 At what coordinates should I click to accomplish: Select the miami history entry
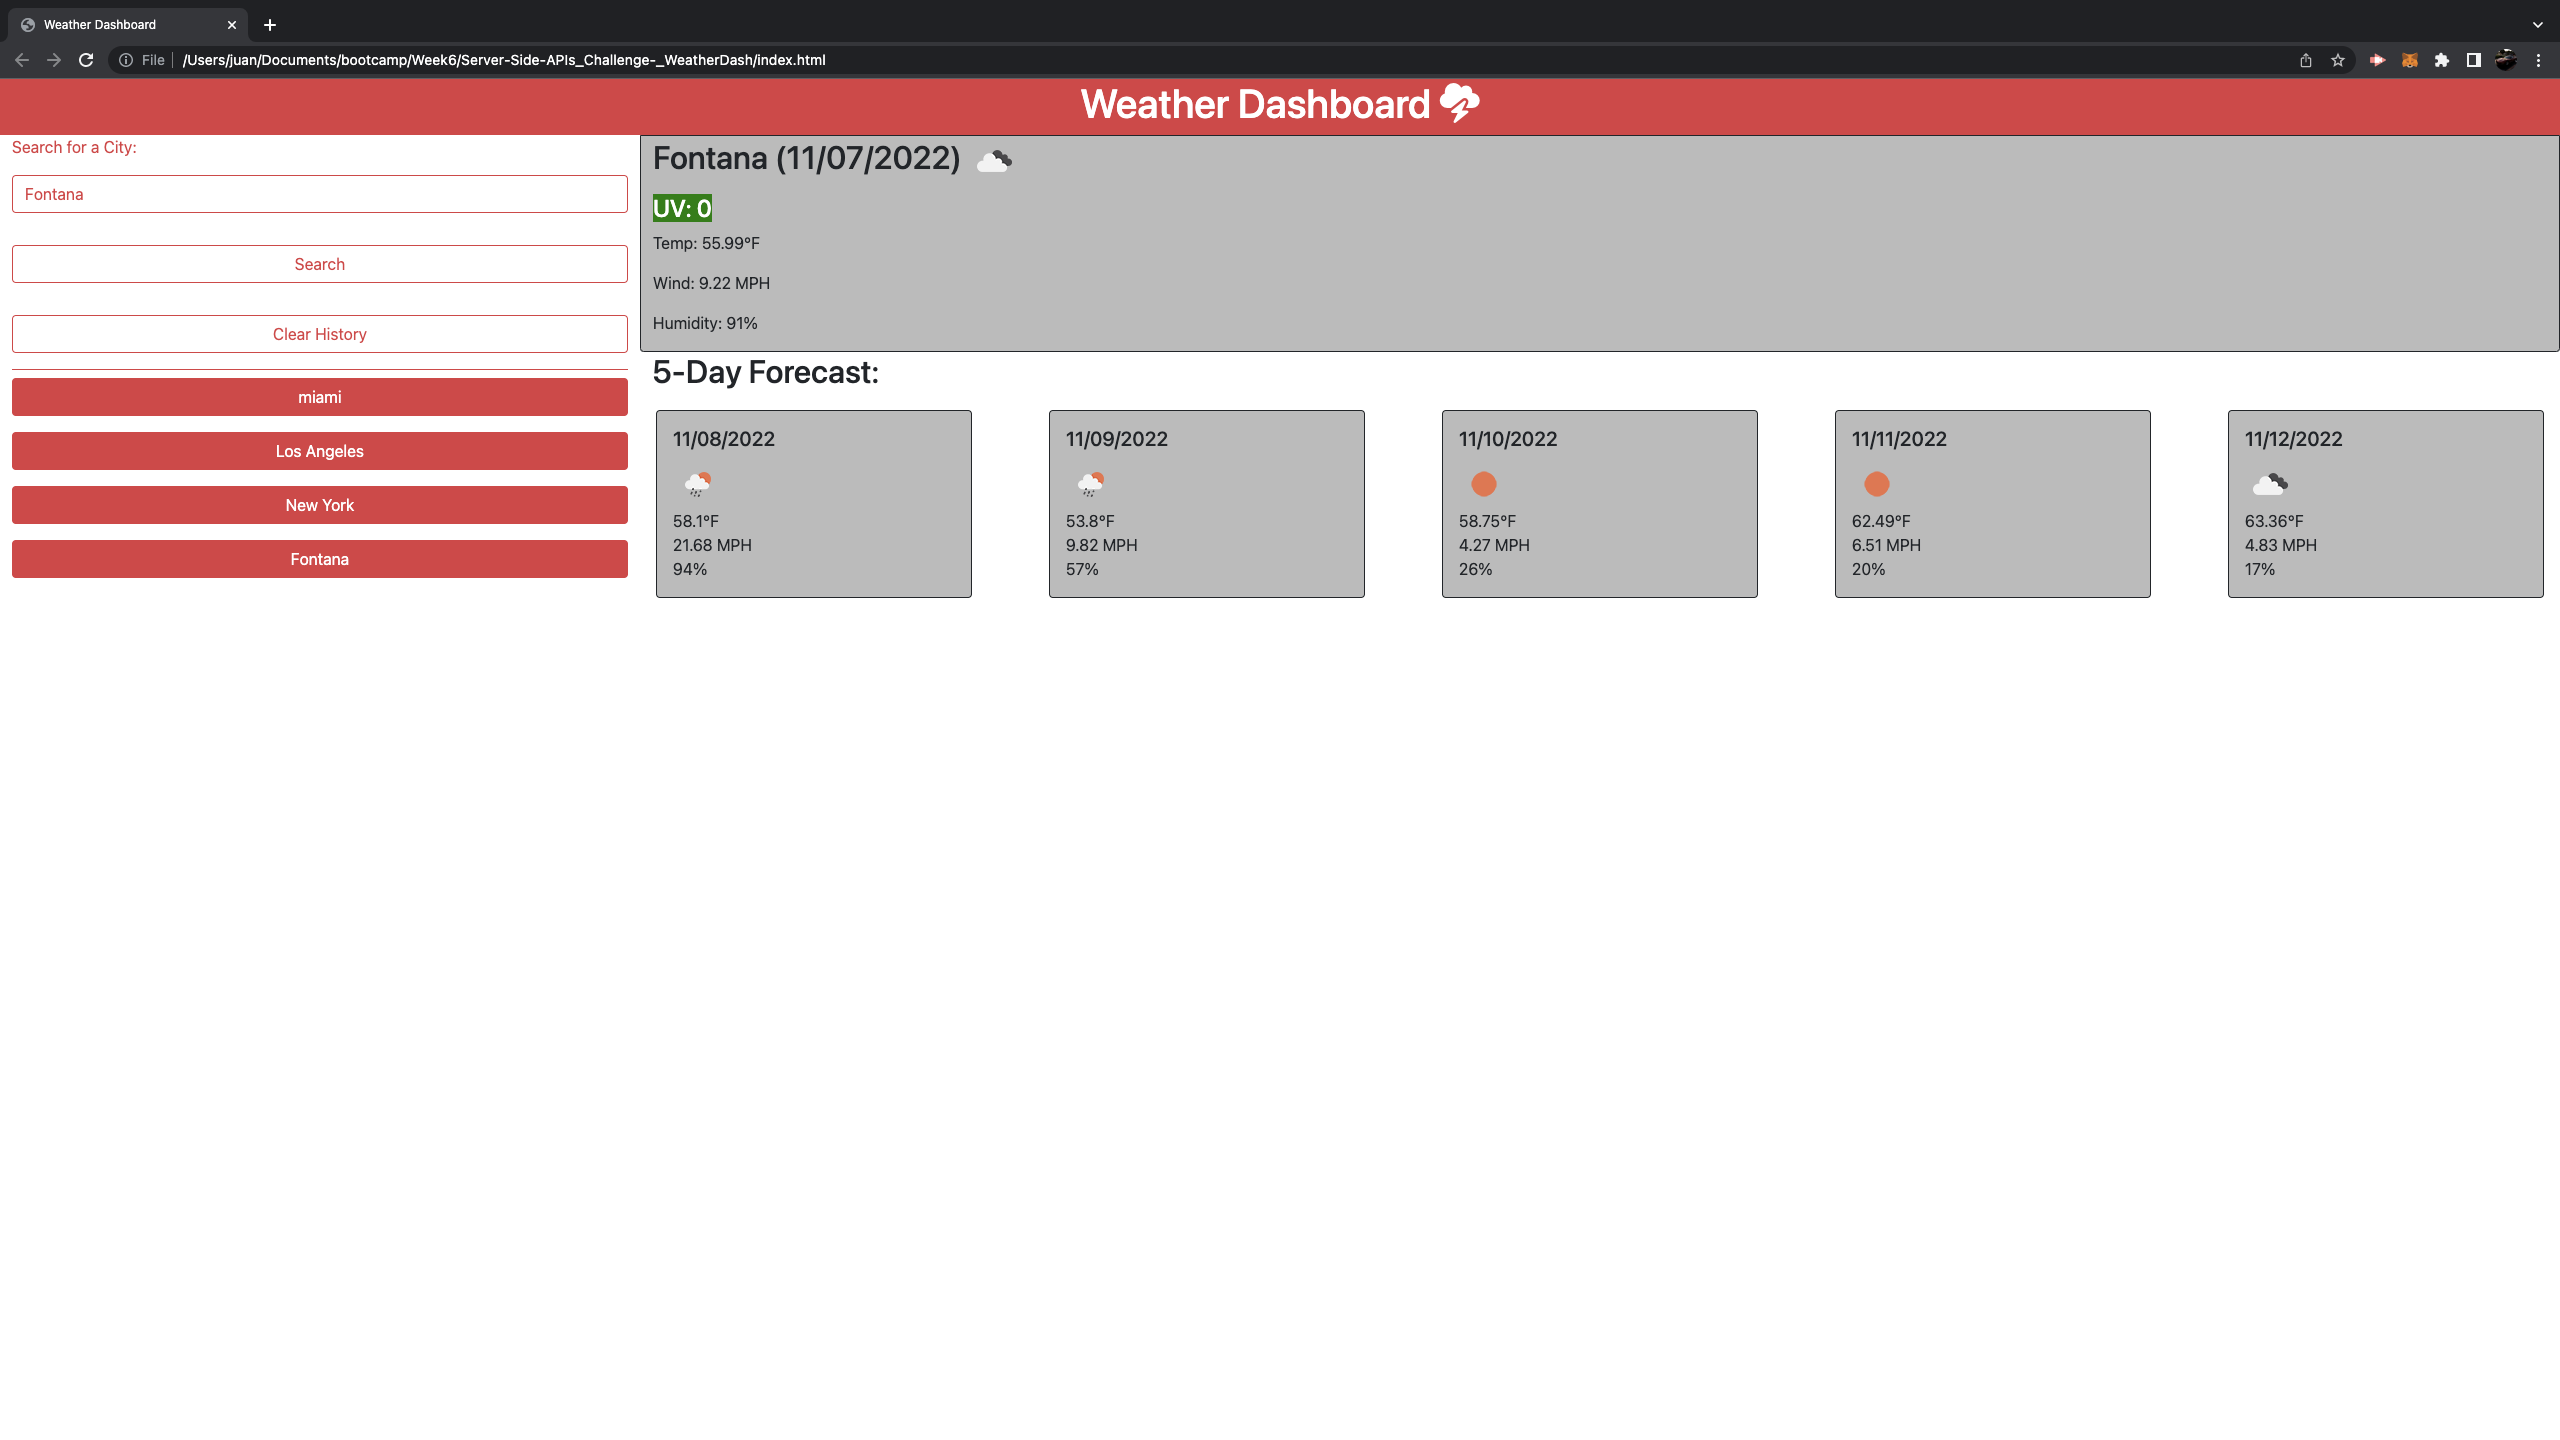(x=319, y=397)
